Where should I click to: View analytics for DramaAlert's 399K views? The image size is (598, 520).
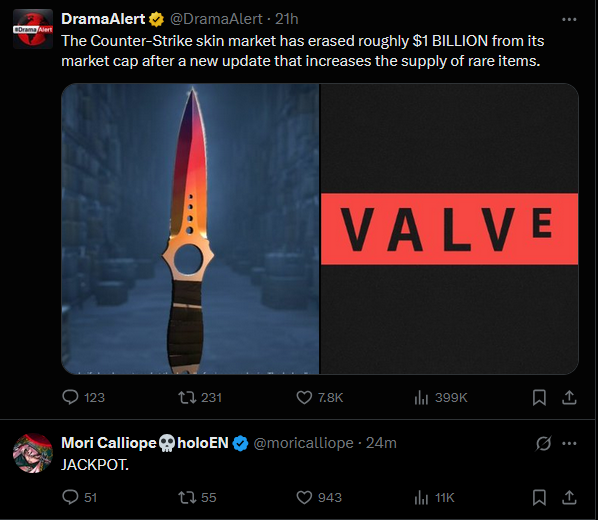click(440, 398)
